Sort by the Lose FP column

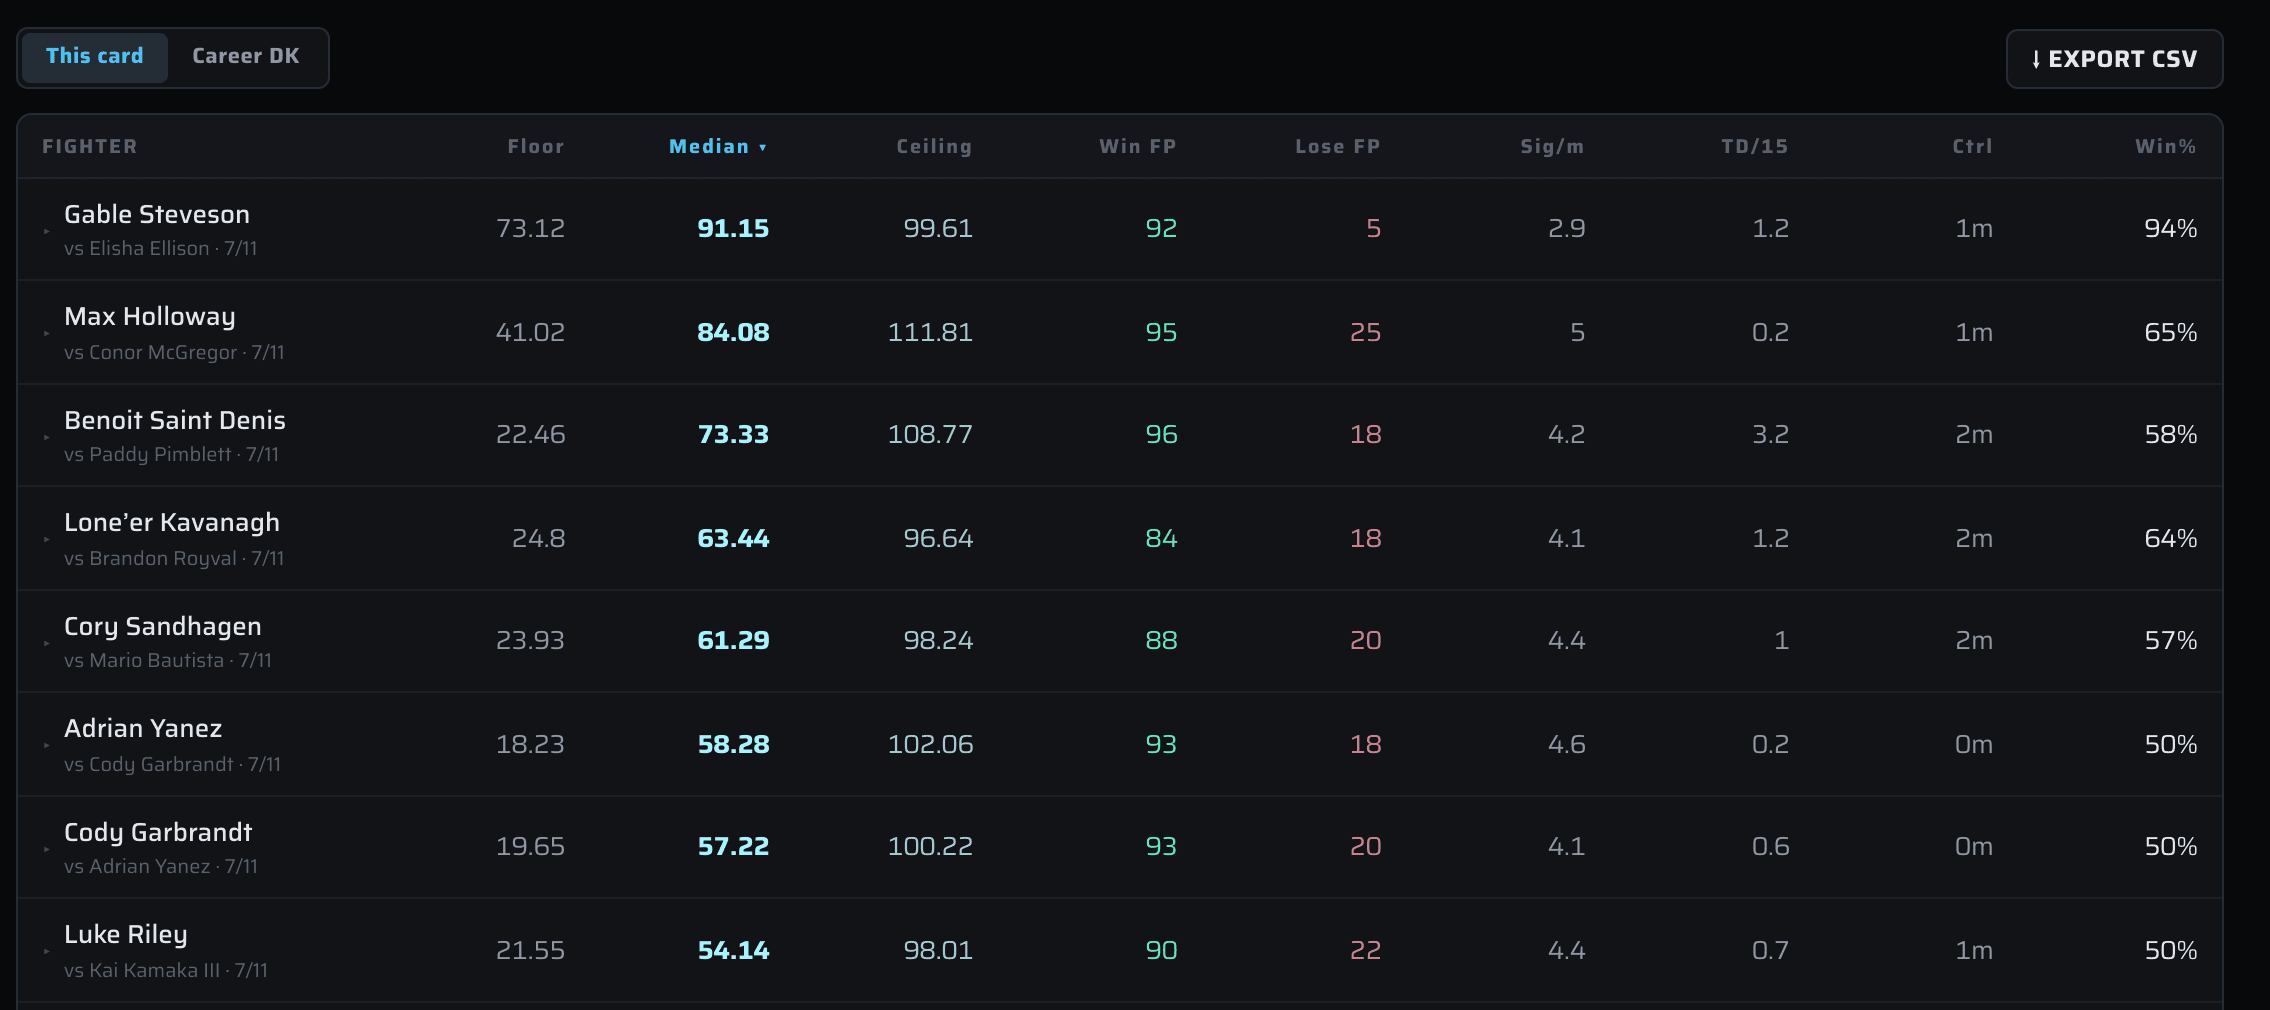[x=1338, y=146]
